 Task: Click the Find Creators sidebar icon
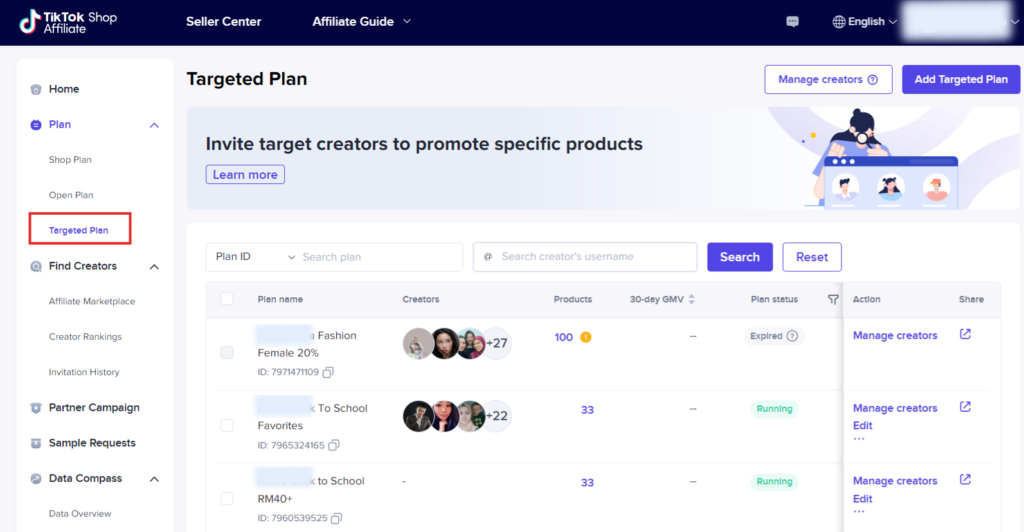pos(36,266)
